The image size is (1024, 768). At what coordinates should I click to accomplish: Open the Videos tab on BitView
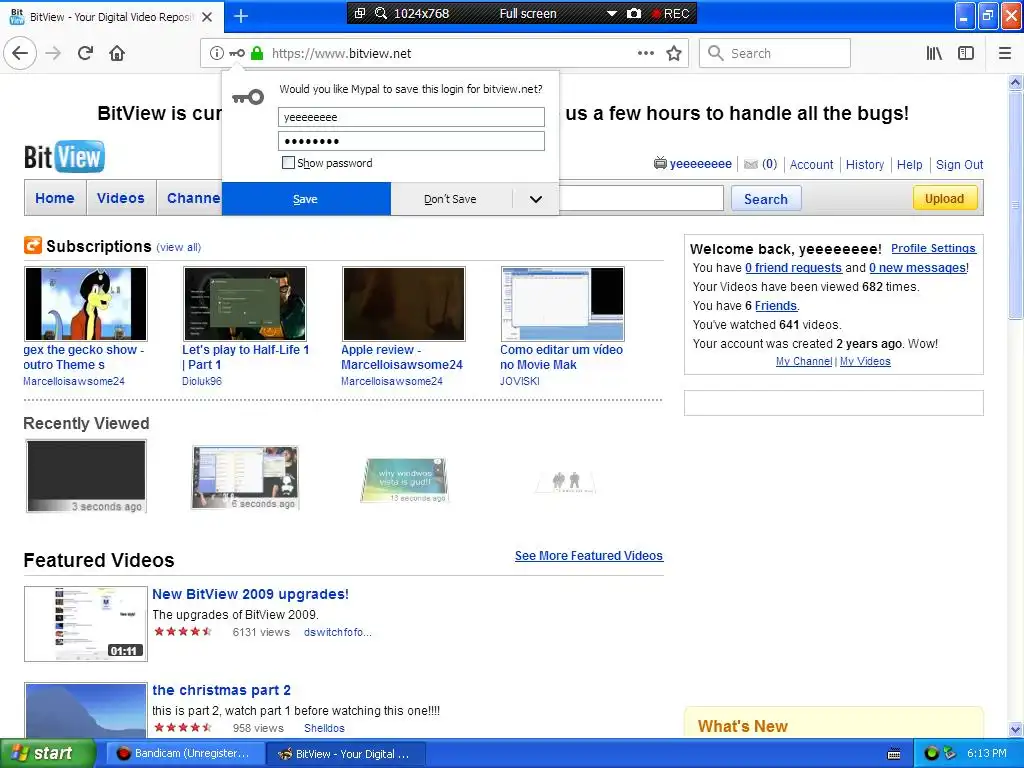tap(121, 198)
